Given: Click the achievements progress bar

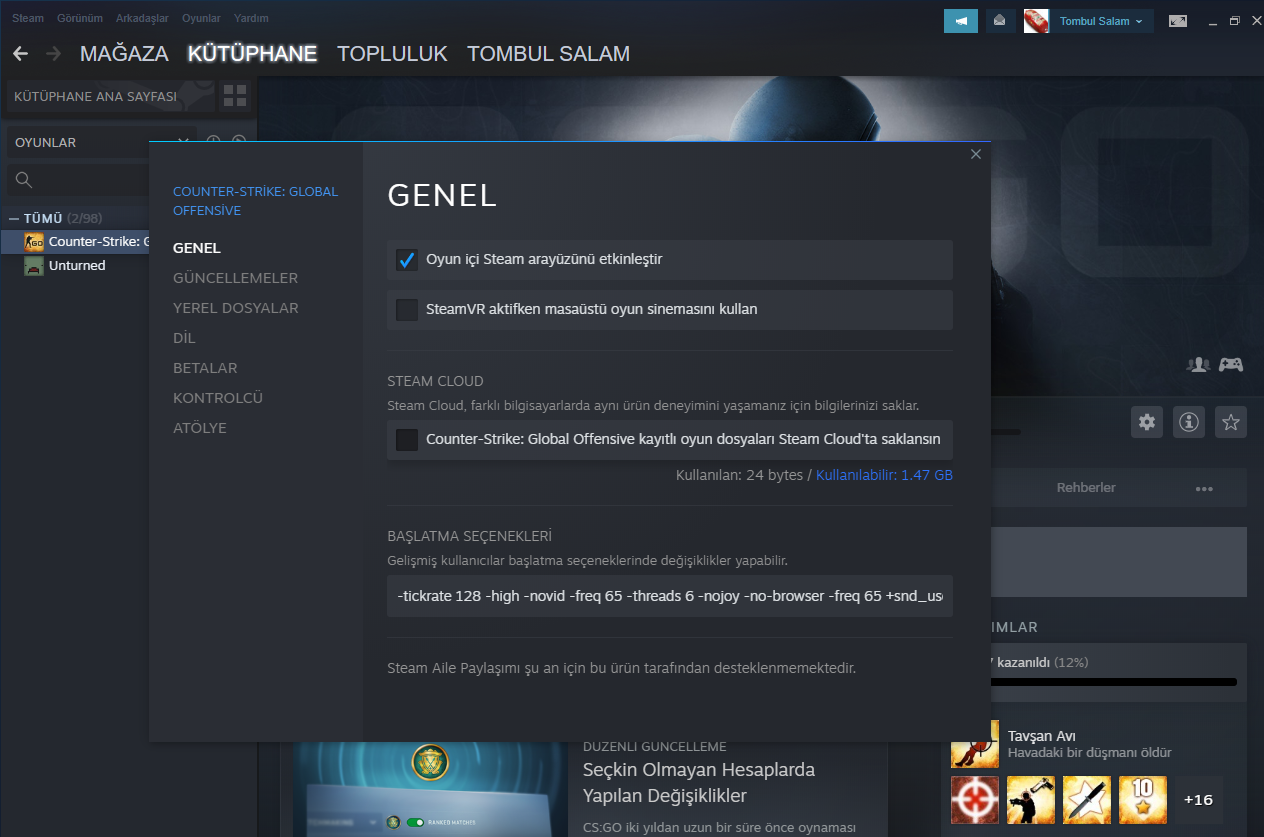Looking at the screenshot, I should coord(1112,682).
